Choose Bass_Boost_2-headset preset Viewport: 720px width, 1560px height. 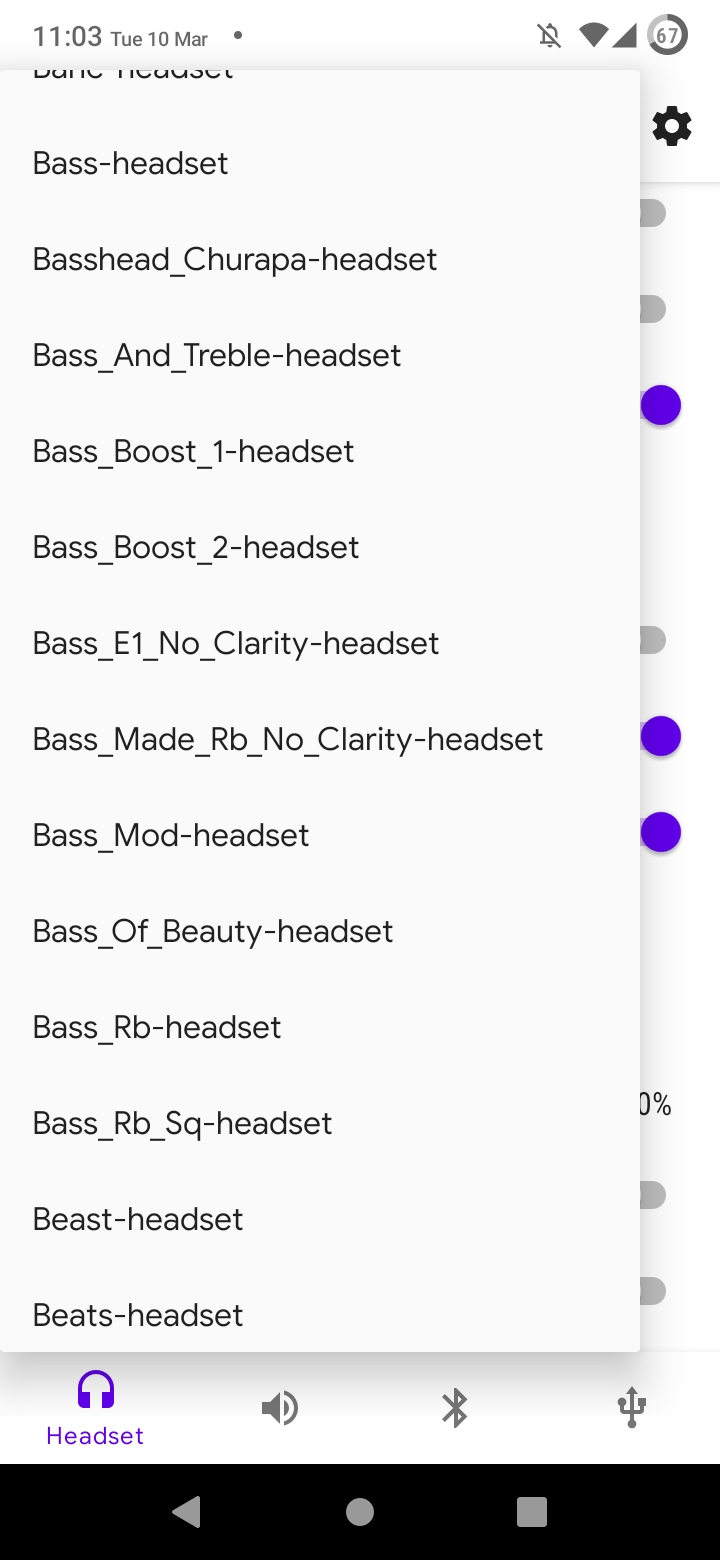(x=320, y=547)
